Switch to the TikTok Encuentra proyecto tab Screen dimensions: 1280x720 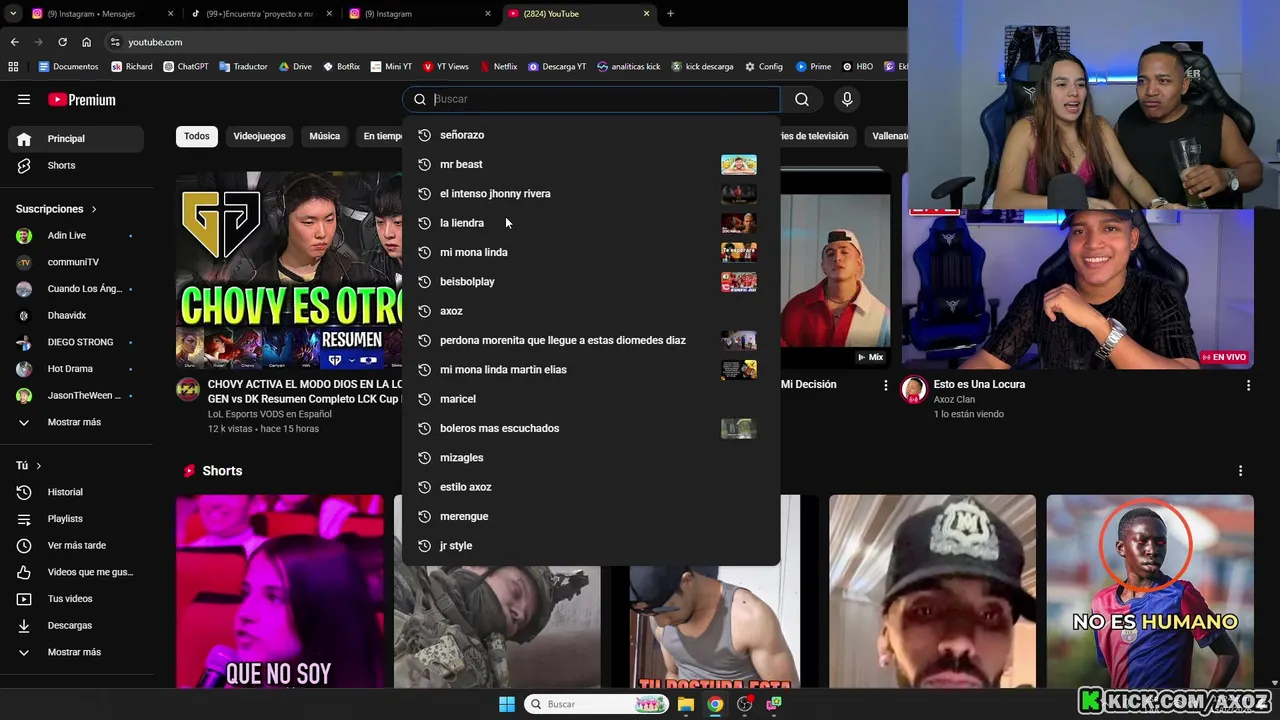[x=260, y=14]
